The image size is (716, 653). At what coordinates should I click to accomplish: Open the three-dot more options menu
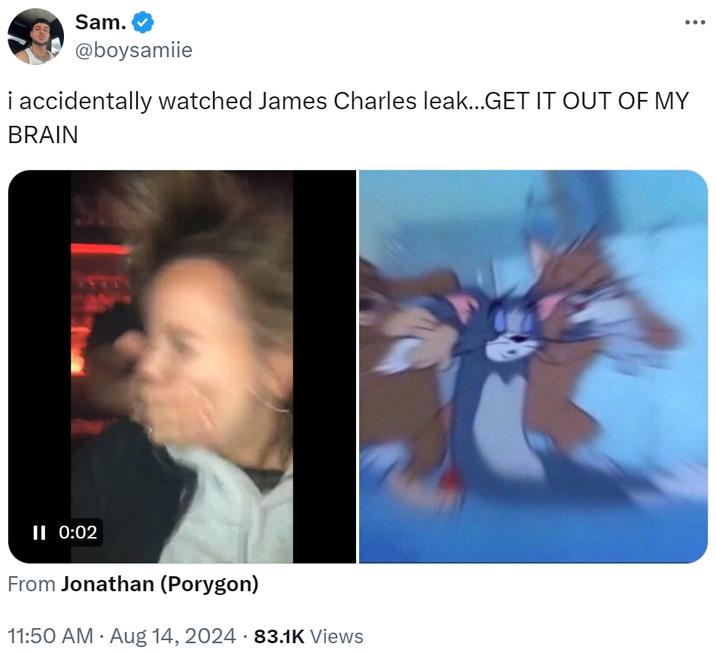coord(695,22)
